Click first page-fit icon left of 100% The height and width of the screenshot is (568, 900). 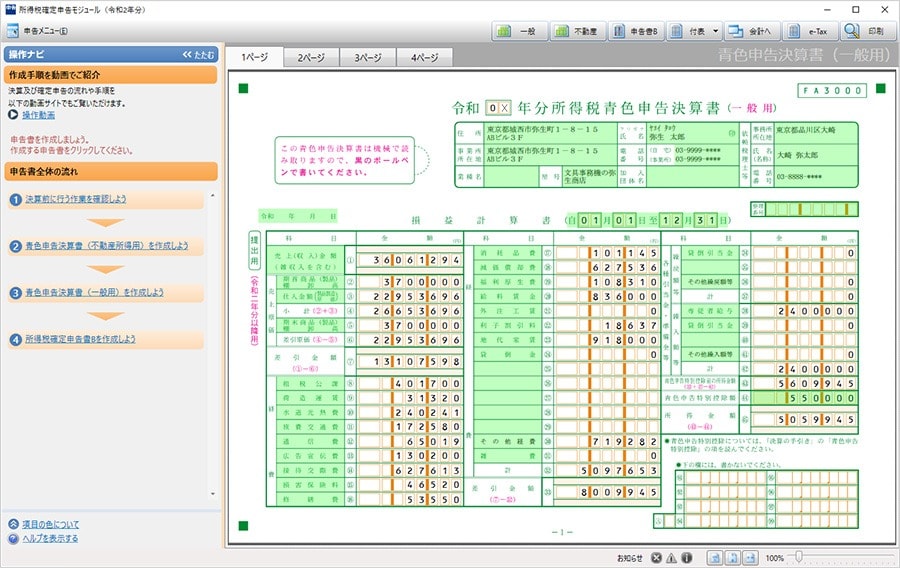715,558
